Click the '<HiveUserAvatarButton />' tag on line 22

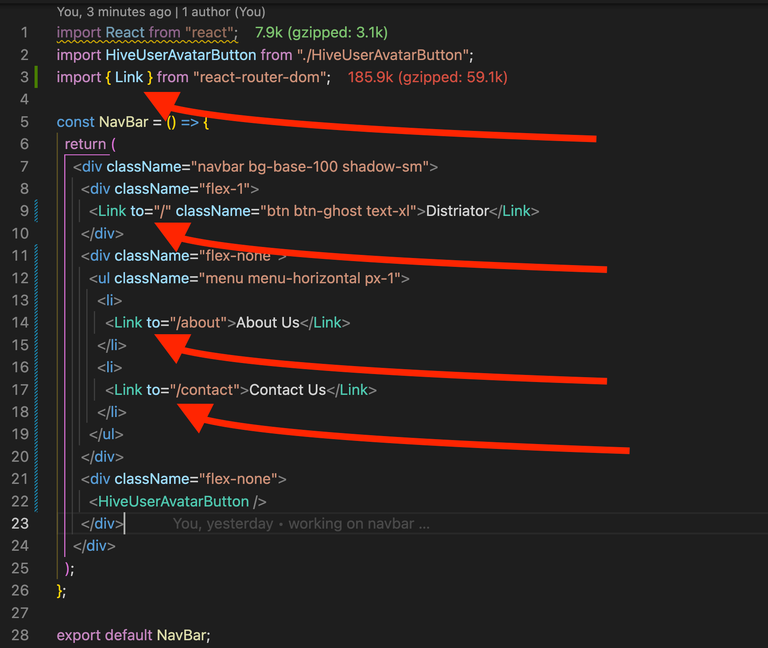click(x=178, y=502)
